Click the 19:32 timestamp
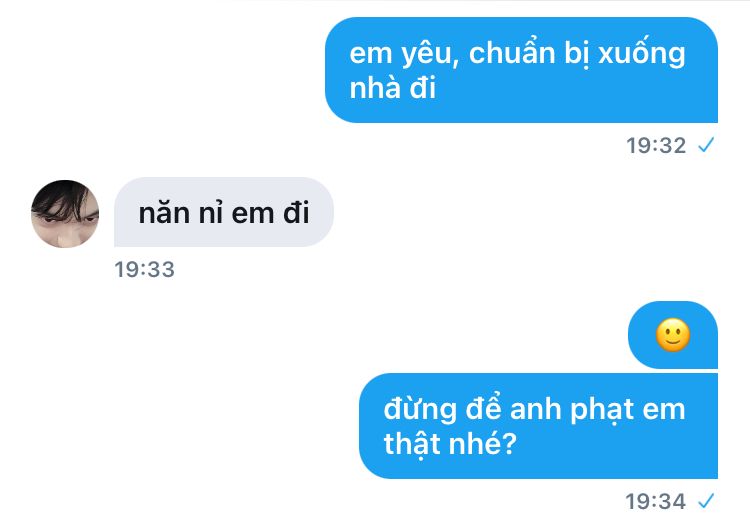The image size is (750, 520). (x=656, y=145)
